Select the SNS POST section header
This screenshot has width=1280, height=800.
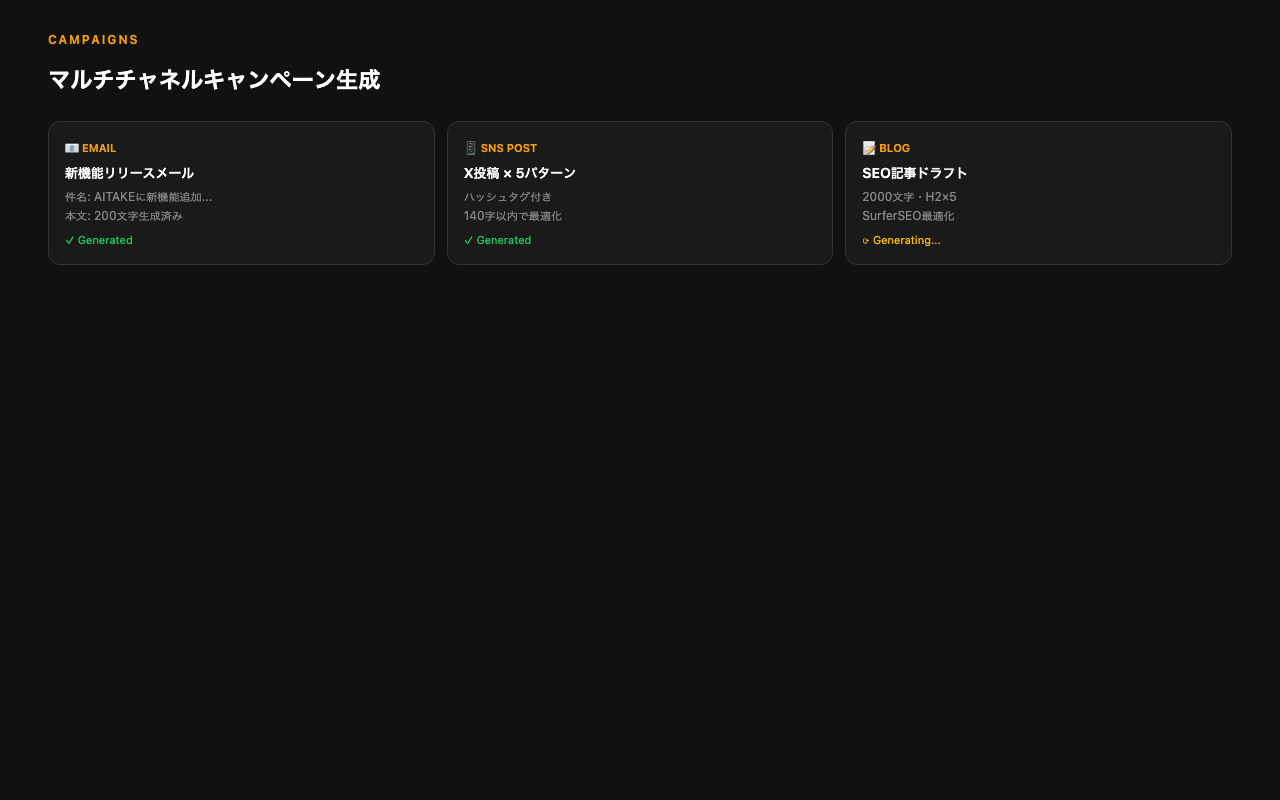[x=509, y=147]
